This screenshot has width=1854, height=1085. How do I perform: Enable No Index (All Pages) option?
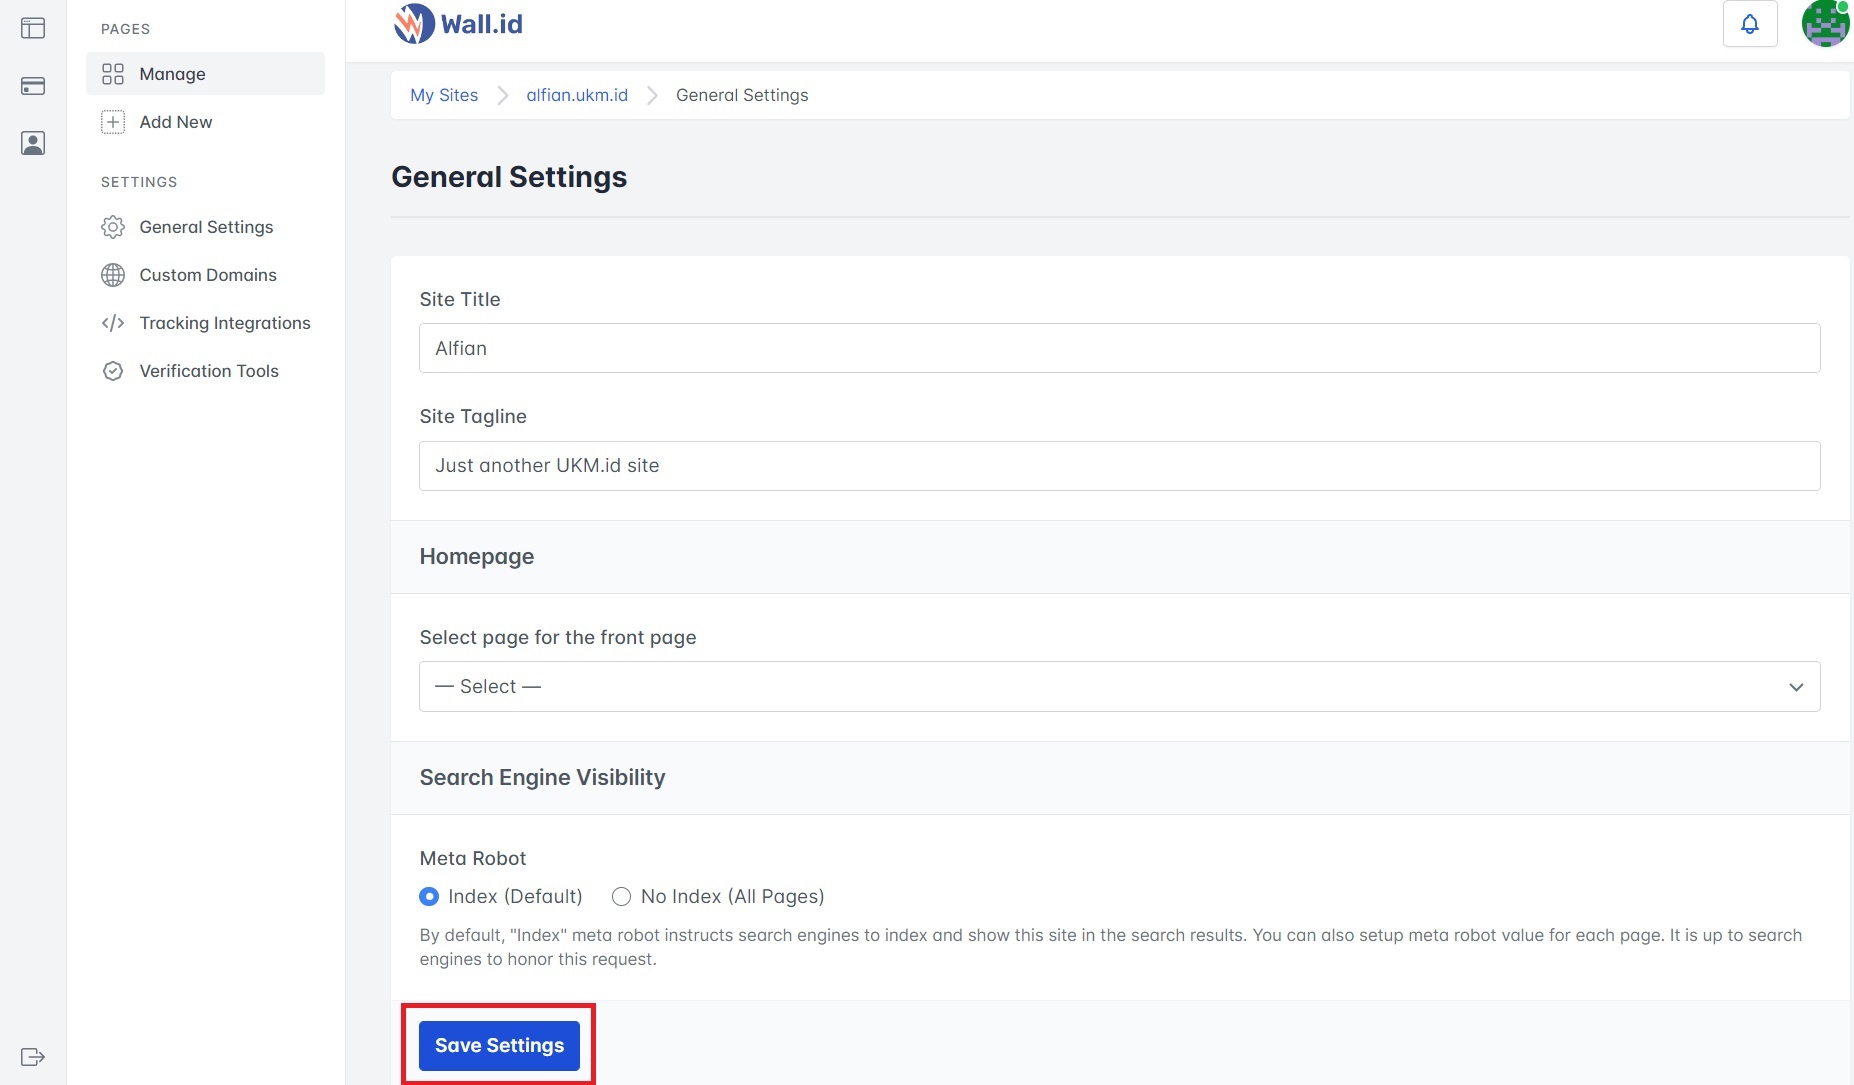pyautogui.click(x=621, y=897)
